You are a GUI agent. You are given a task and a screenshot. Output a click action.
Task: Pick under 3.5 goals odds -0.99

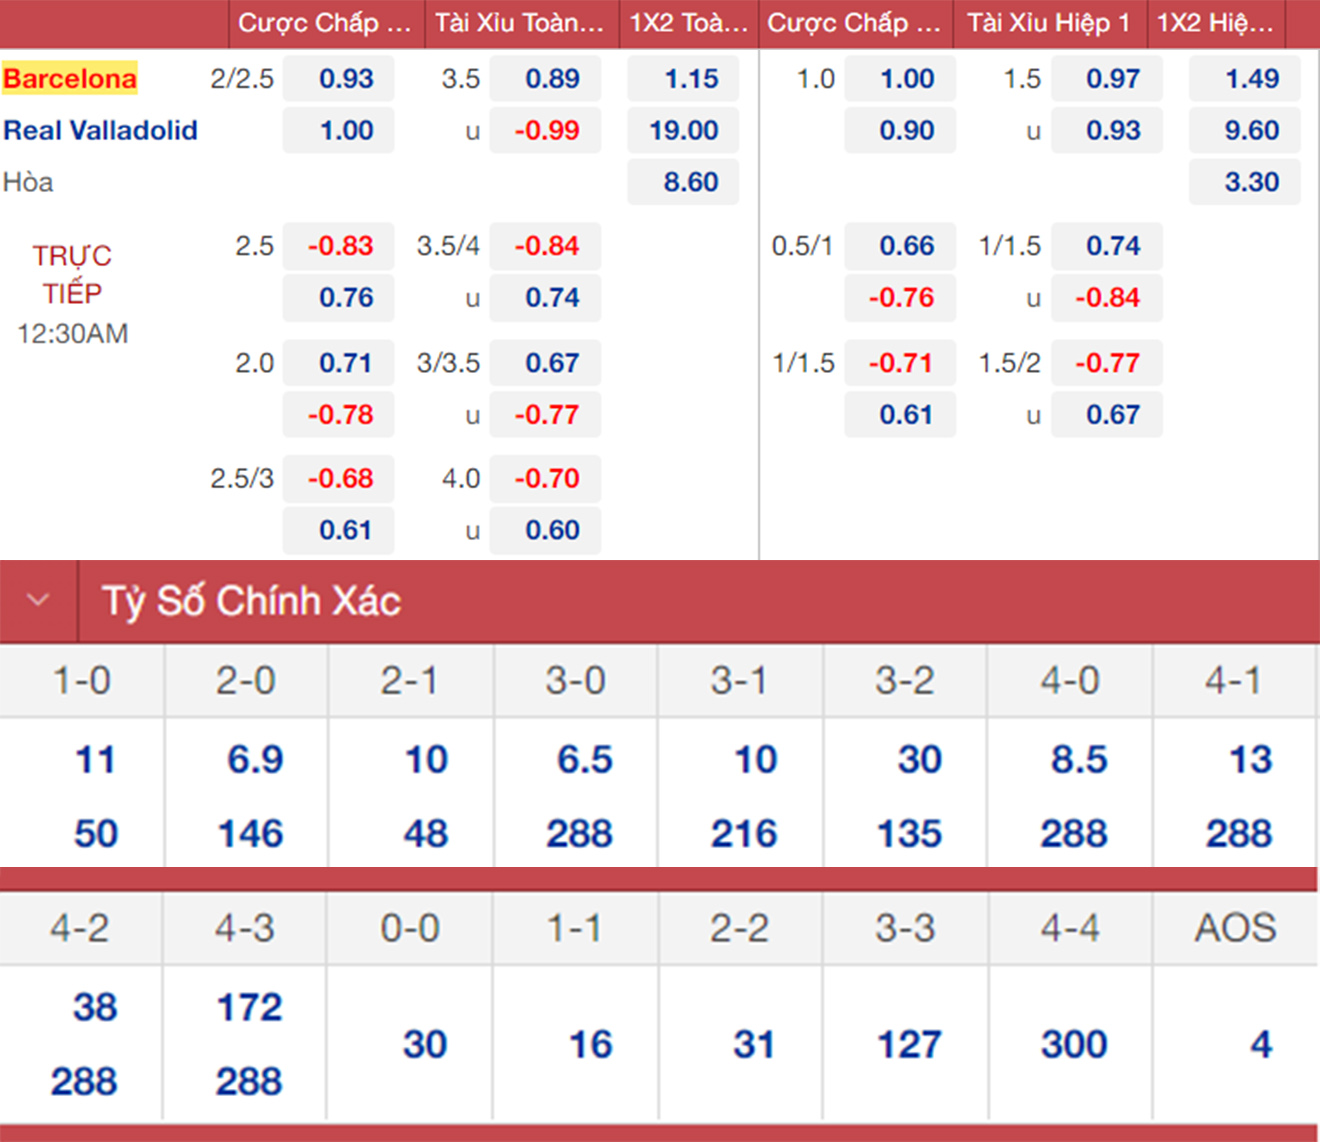546,131
